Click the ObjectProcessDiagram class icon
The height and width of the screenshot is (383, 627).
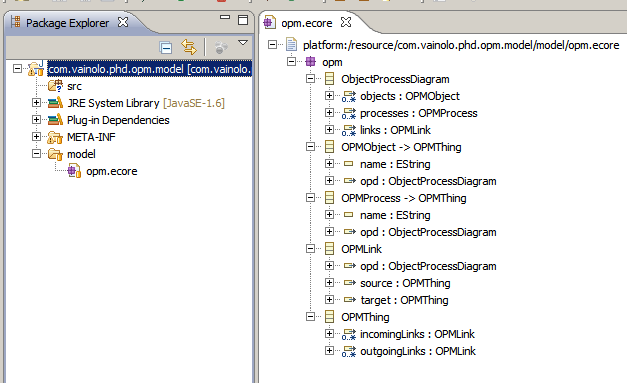pos(329,79)
